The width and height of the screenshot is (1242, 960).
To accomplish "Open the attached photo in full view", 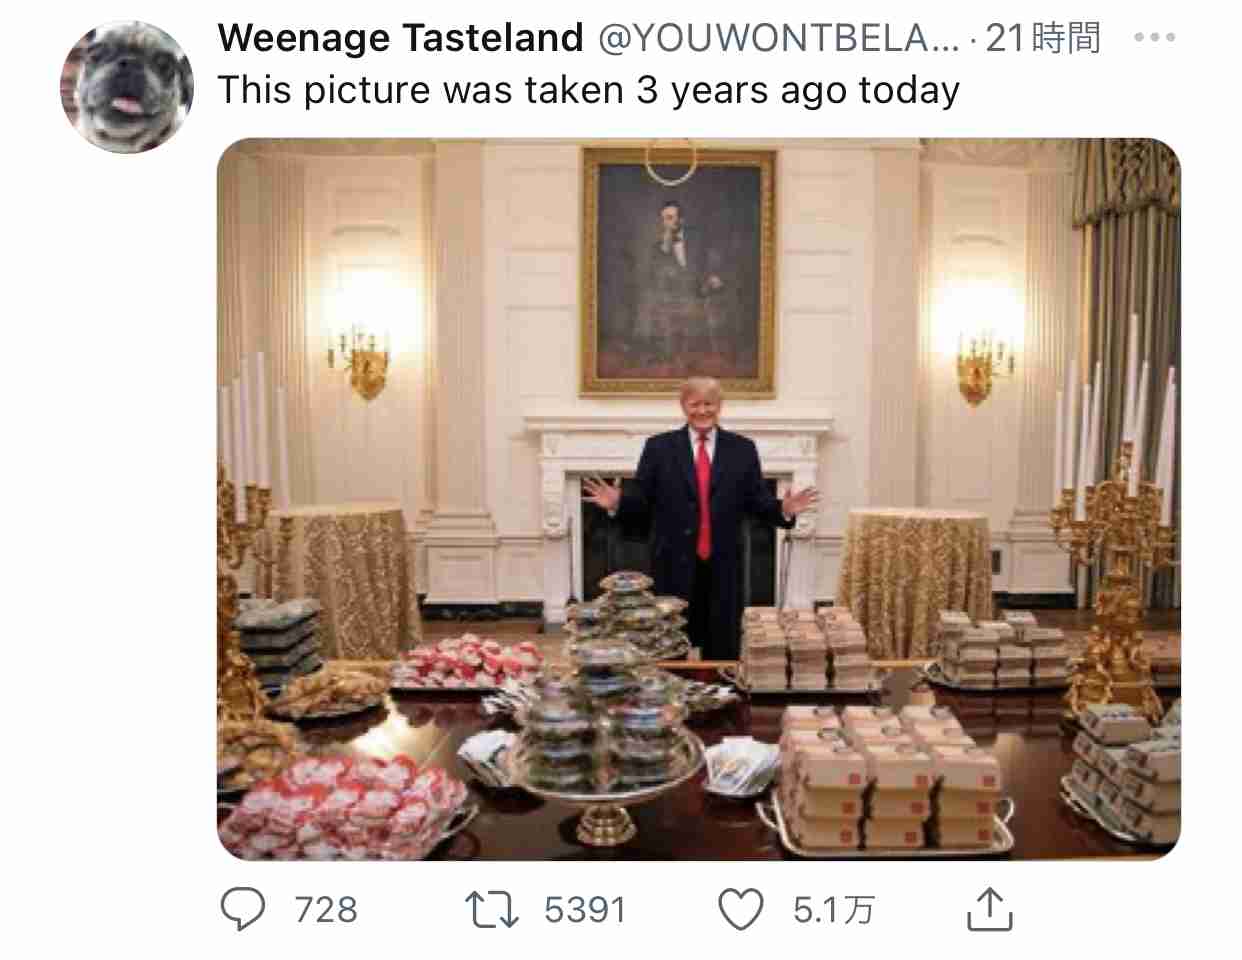I will pyautogui.click(x=699, y=499).
